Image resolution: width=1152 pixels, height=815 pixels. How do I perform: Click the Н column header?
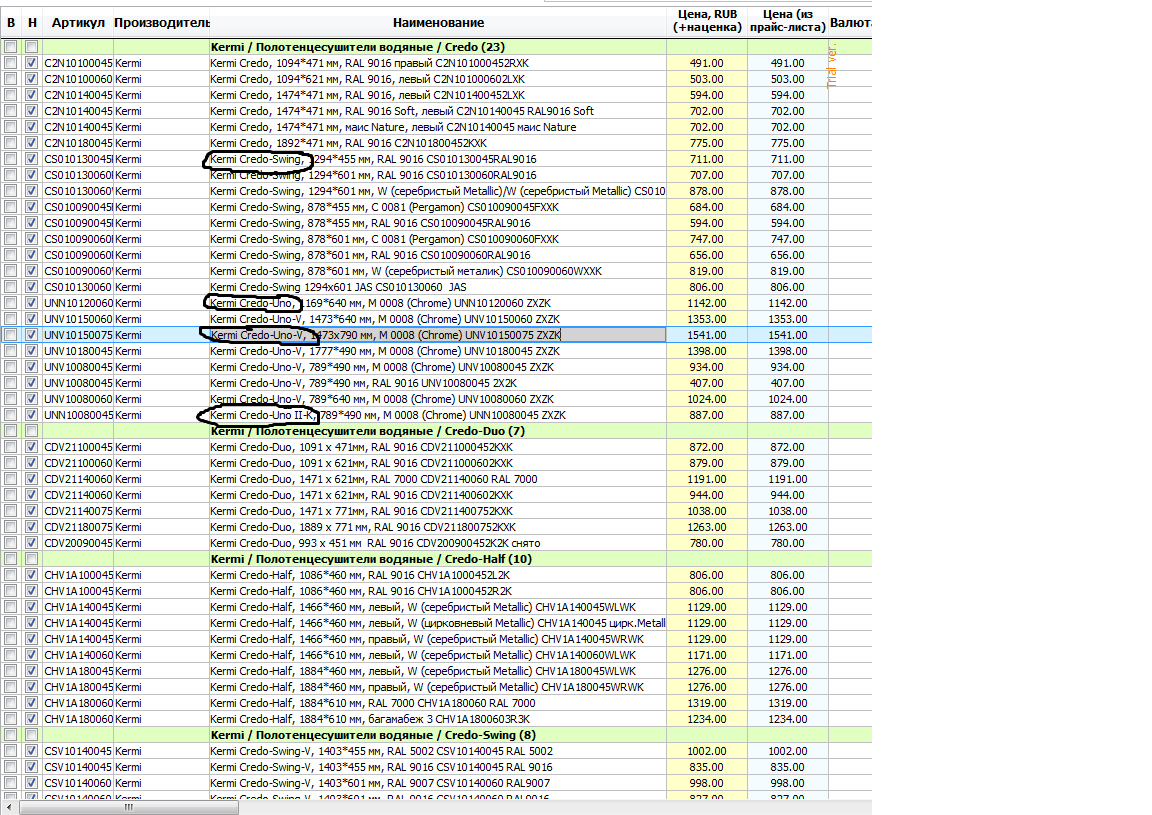(32, 23)
